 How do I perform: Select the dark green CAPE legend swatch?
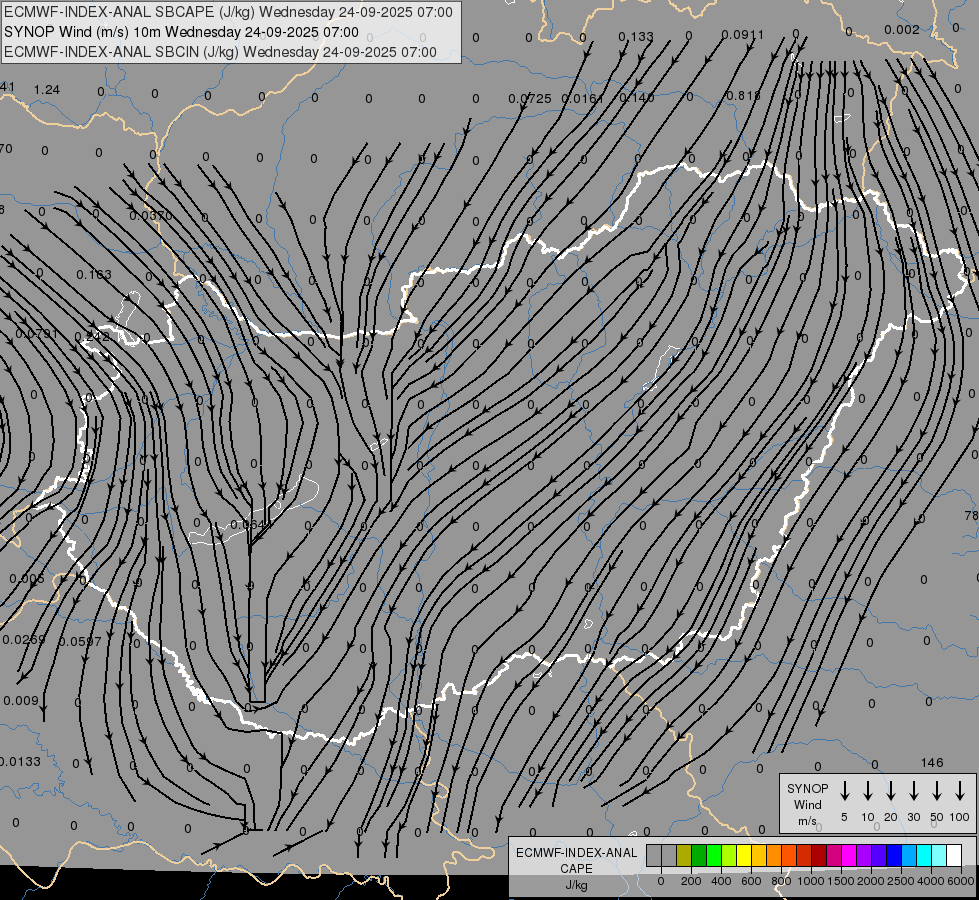click(699, 855)
